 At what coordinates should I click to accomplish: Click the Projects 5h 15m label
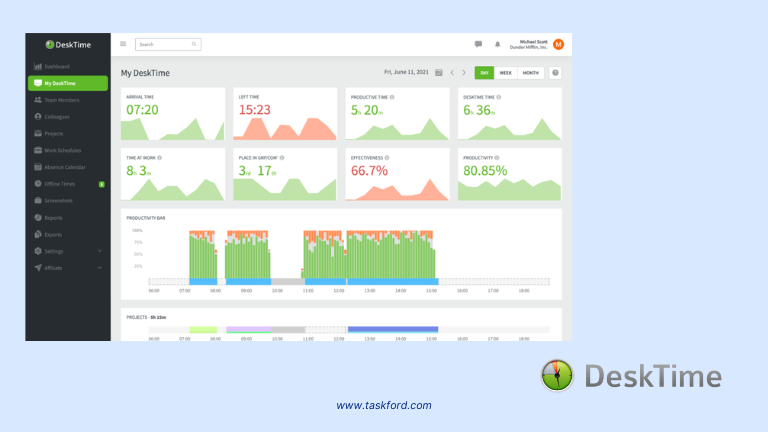point(146,317)
